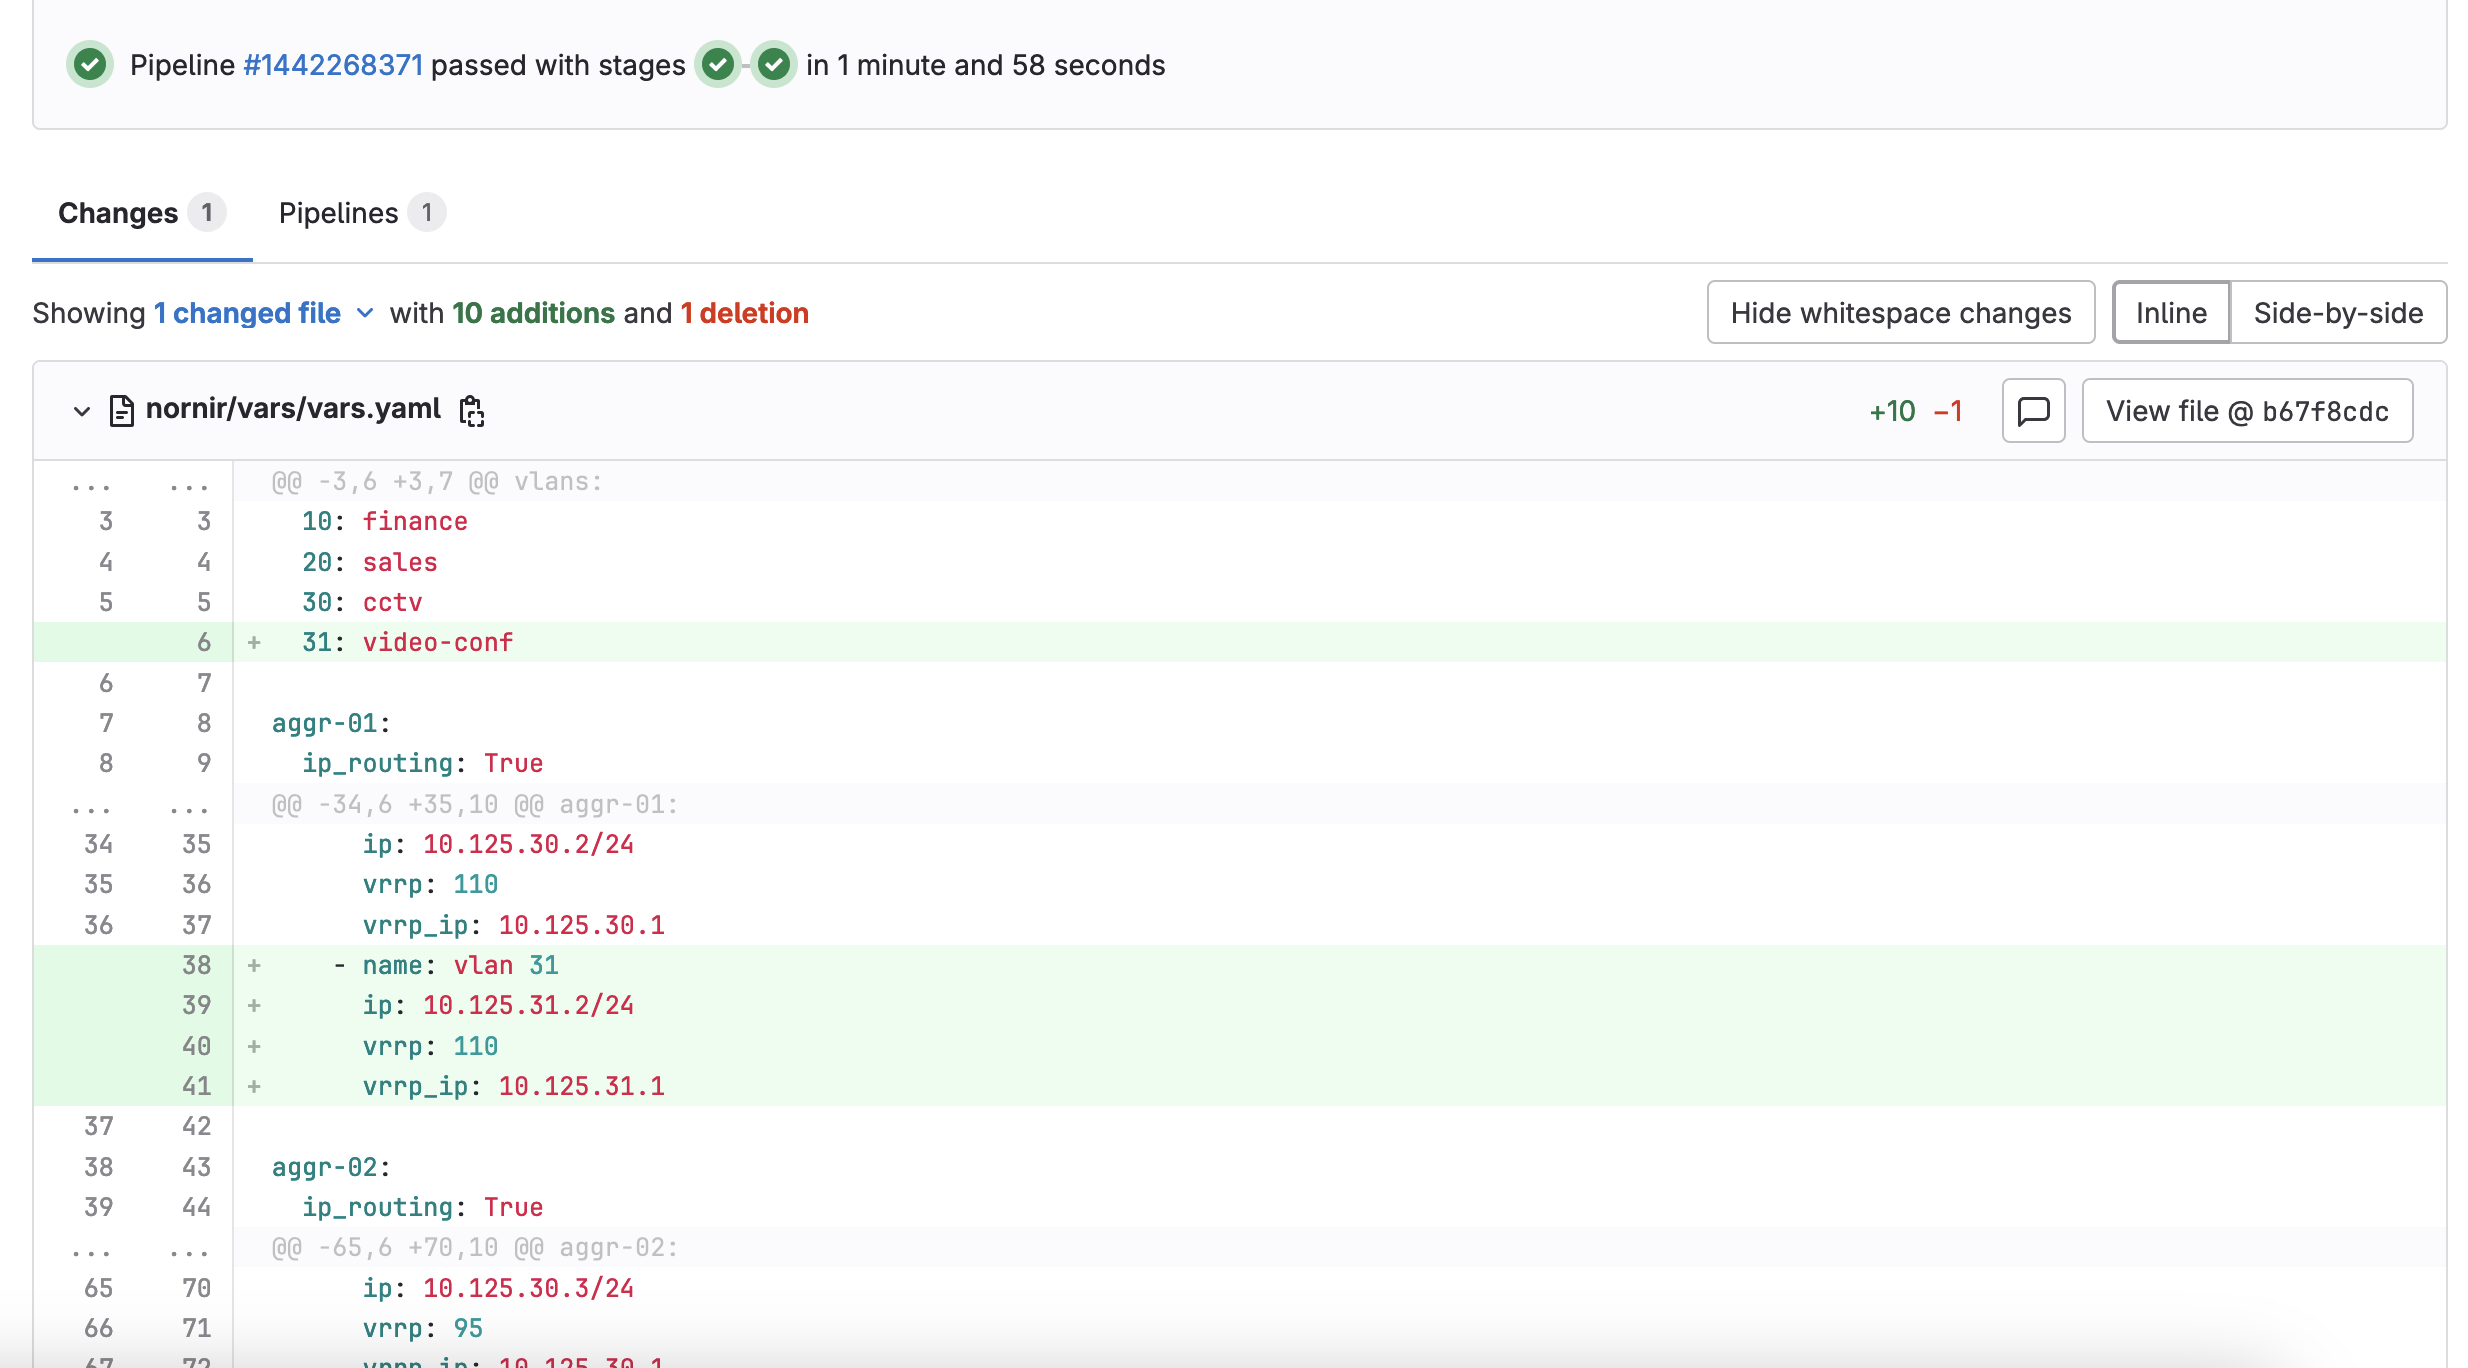Switch to Side-by-side diff view
This screenshot has height=1368, width=2468.
click(2337, 313)
